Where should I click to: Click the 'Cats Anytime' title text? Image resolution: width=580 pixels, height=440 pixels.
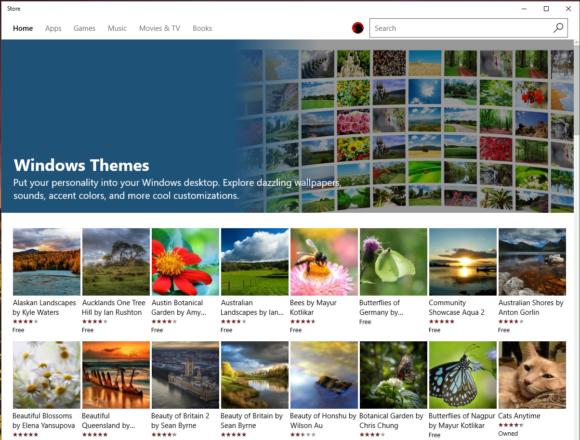click(x=519, y=416)
